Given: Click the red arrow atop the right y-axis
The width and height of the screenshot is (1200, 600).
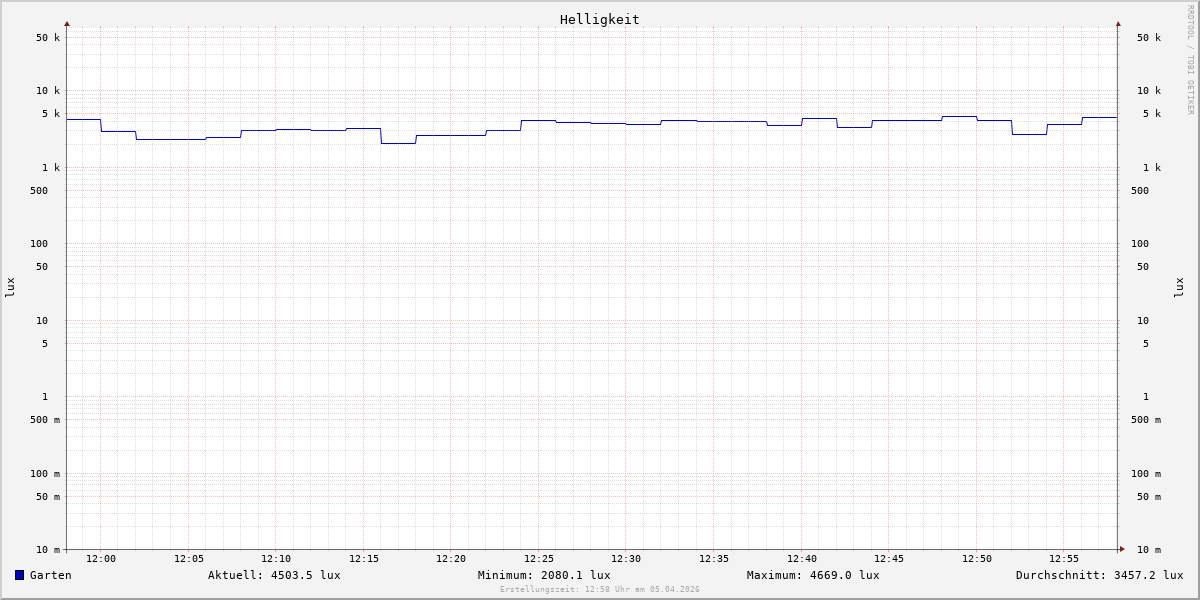Looking at the screenshot, I should point(1118,23).
